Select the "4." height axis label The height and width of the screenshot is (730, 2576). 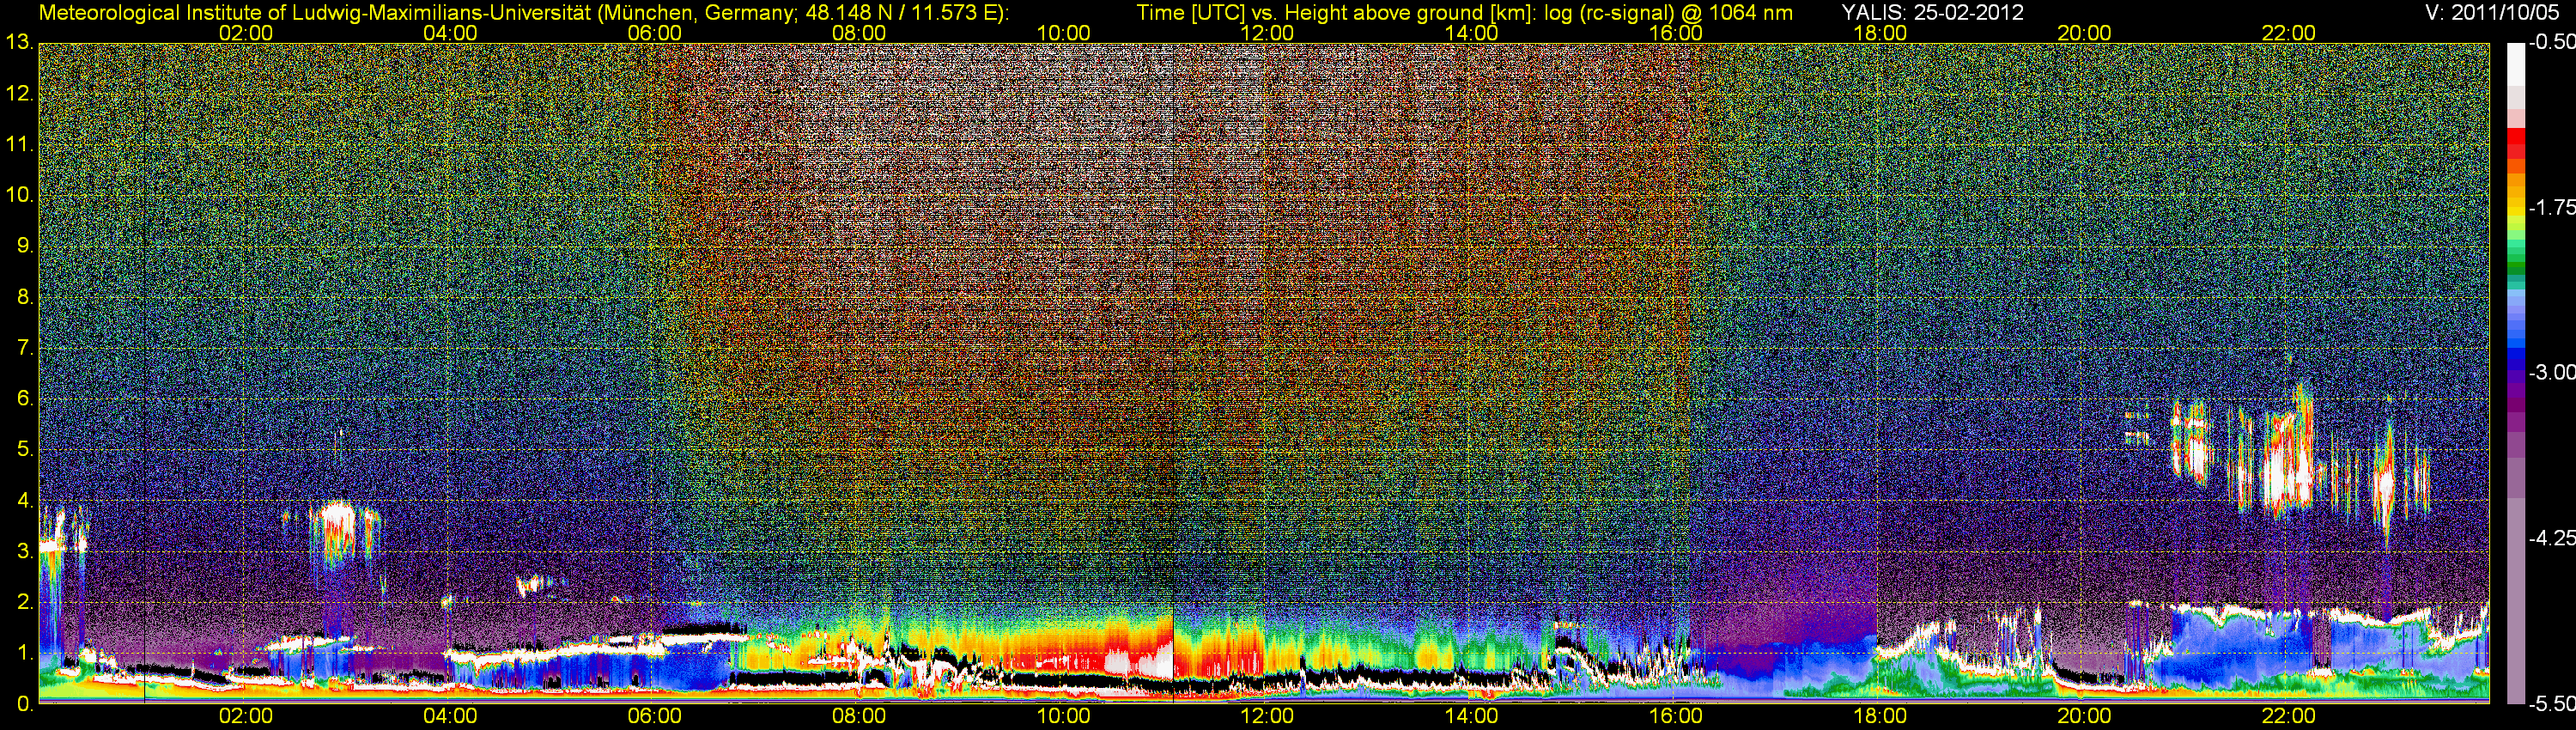[25, 501]
